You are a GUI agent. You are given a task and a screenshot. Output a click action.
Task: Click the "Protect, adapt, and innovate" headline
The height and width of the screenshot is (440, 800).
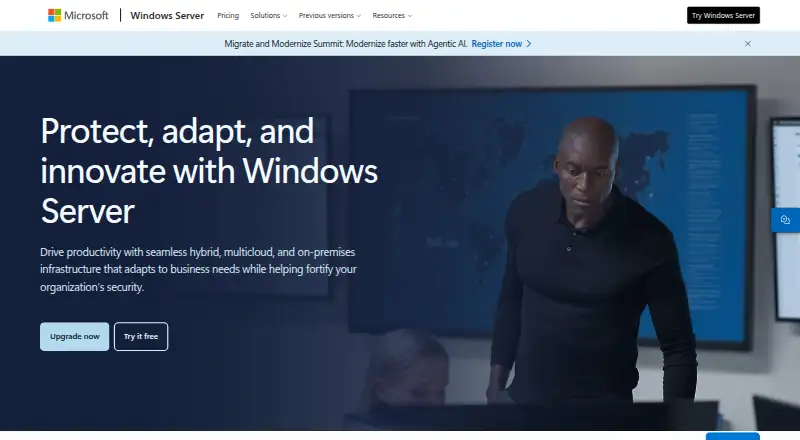click(209, 171)
